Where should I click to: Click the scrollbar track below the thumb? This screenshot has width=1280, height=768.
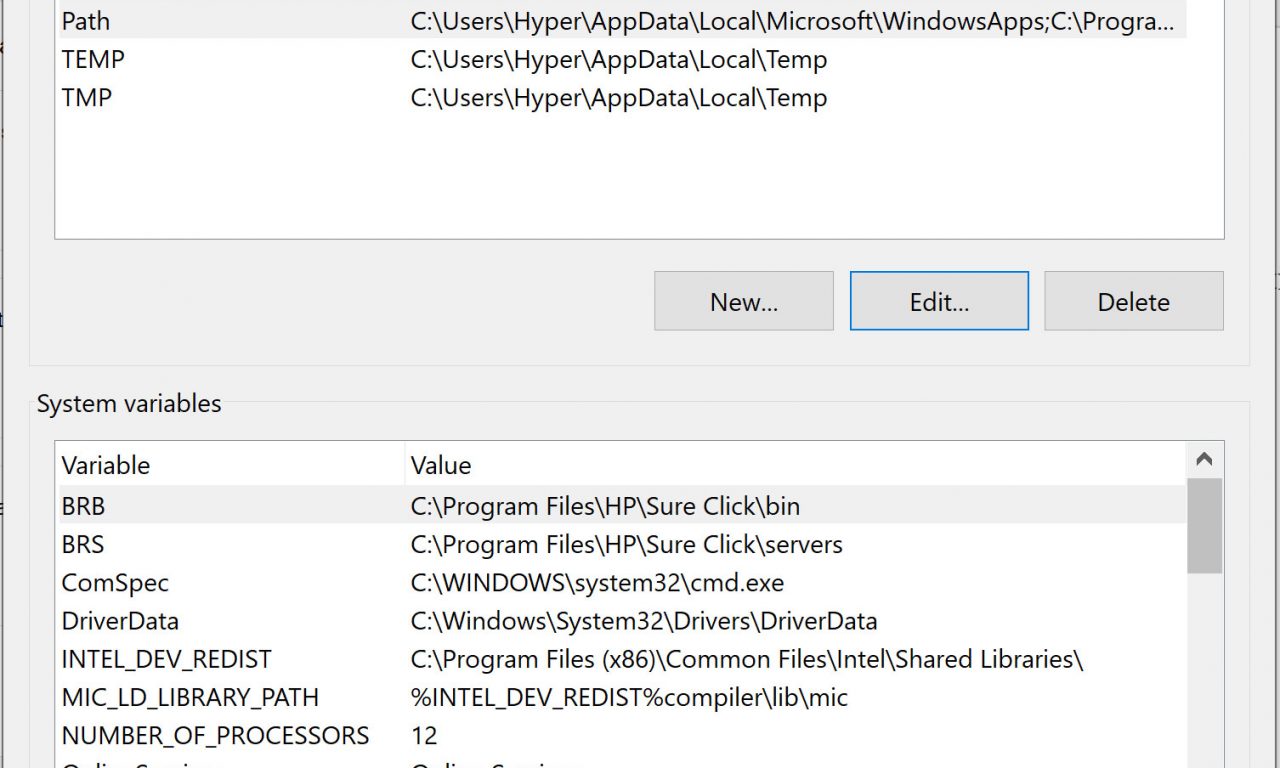tap(1204, 670)
